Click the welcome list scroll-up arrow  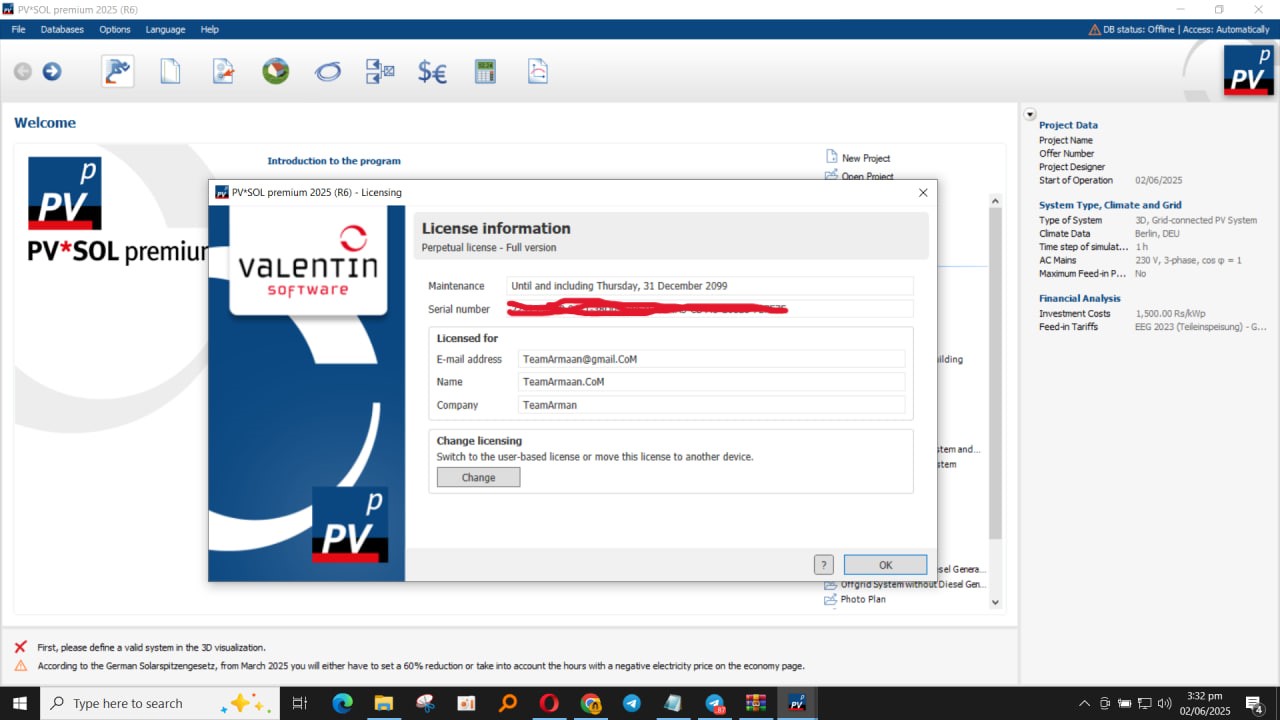995,201
